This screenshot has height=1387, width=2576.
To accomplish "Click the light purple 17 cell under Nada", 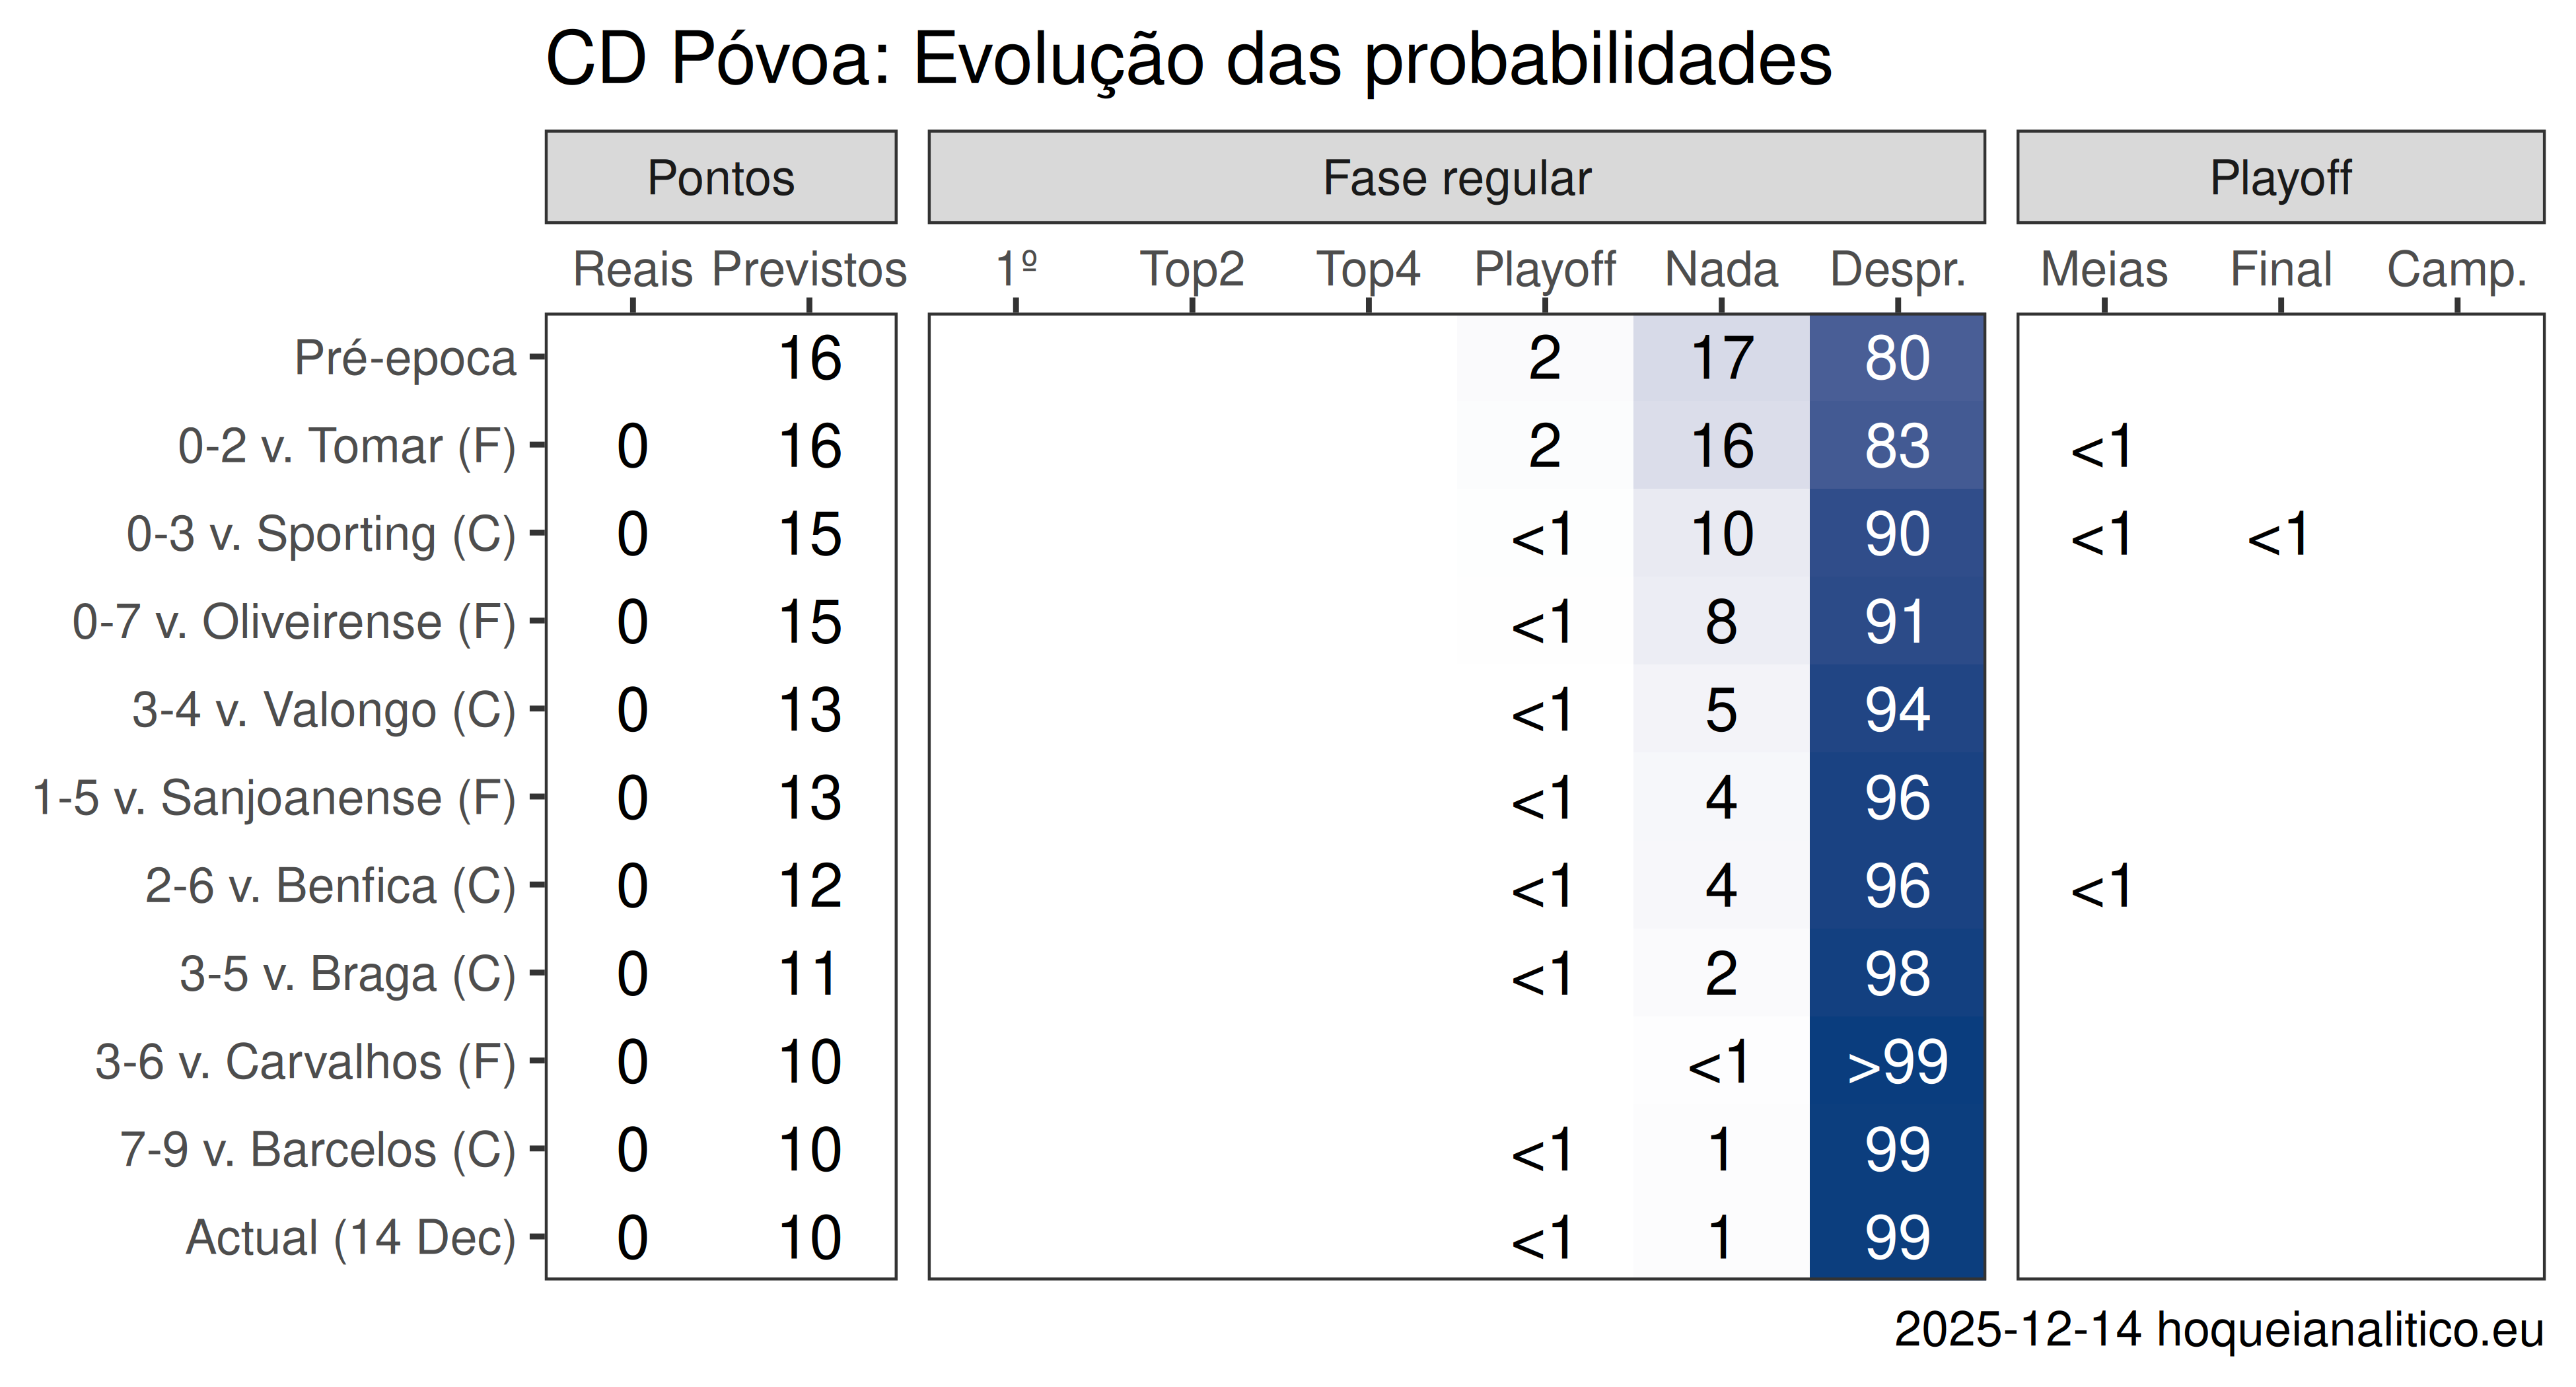I will pos(1721,358).
